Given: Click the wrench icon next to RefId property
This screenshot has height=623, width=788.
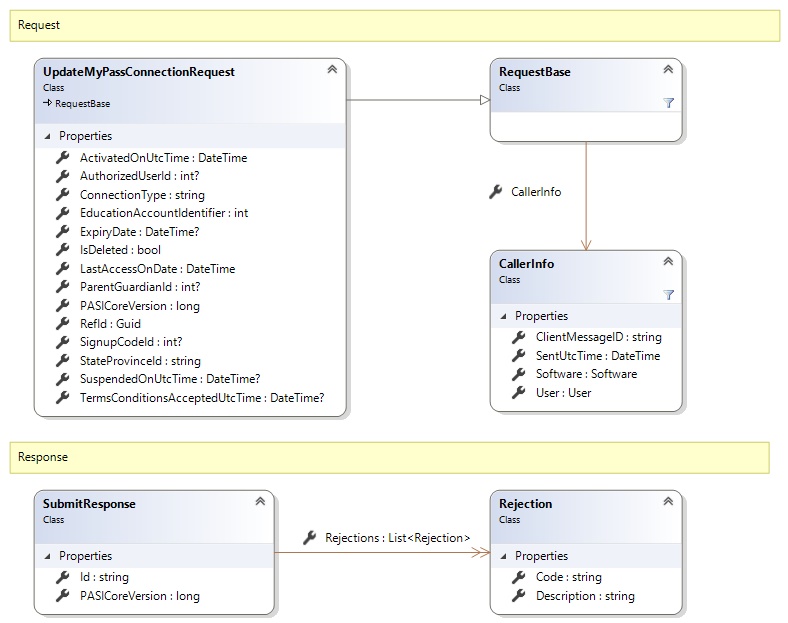Looking at the screenshot, I should (x=62, y=324).
